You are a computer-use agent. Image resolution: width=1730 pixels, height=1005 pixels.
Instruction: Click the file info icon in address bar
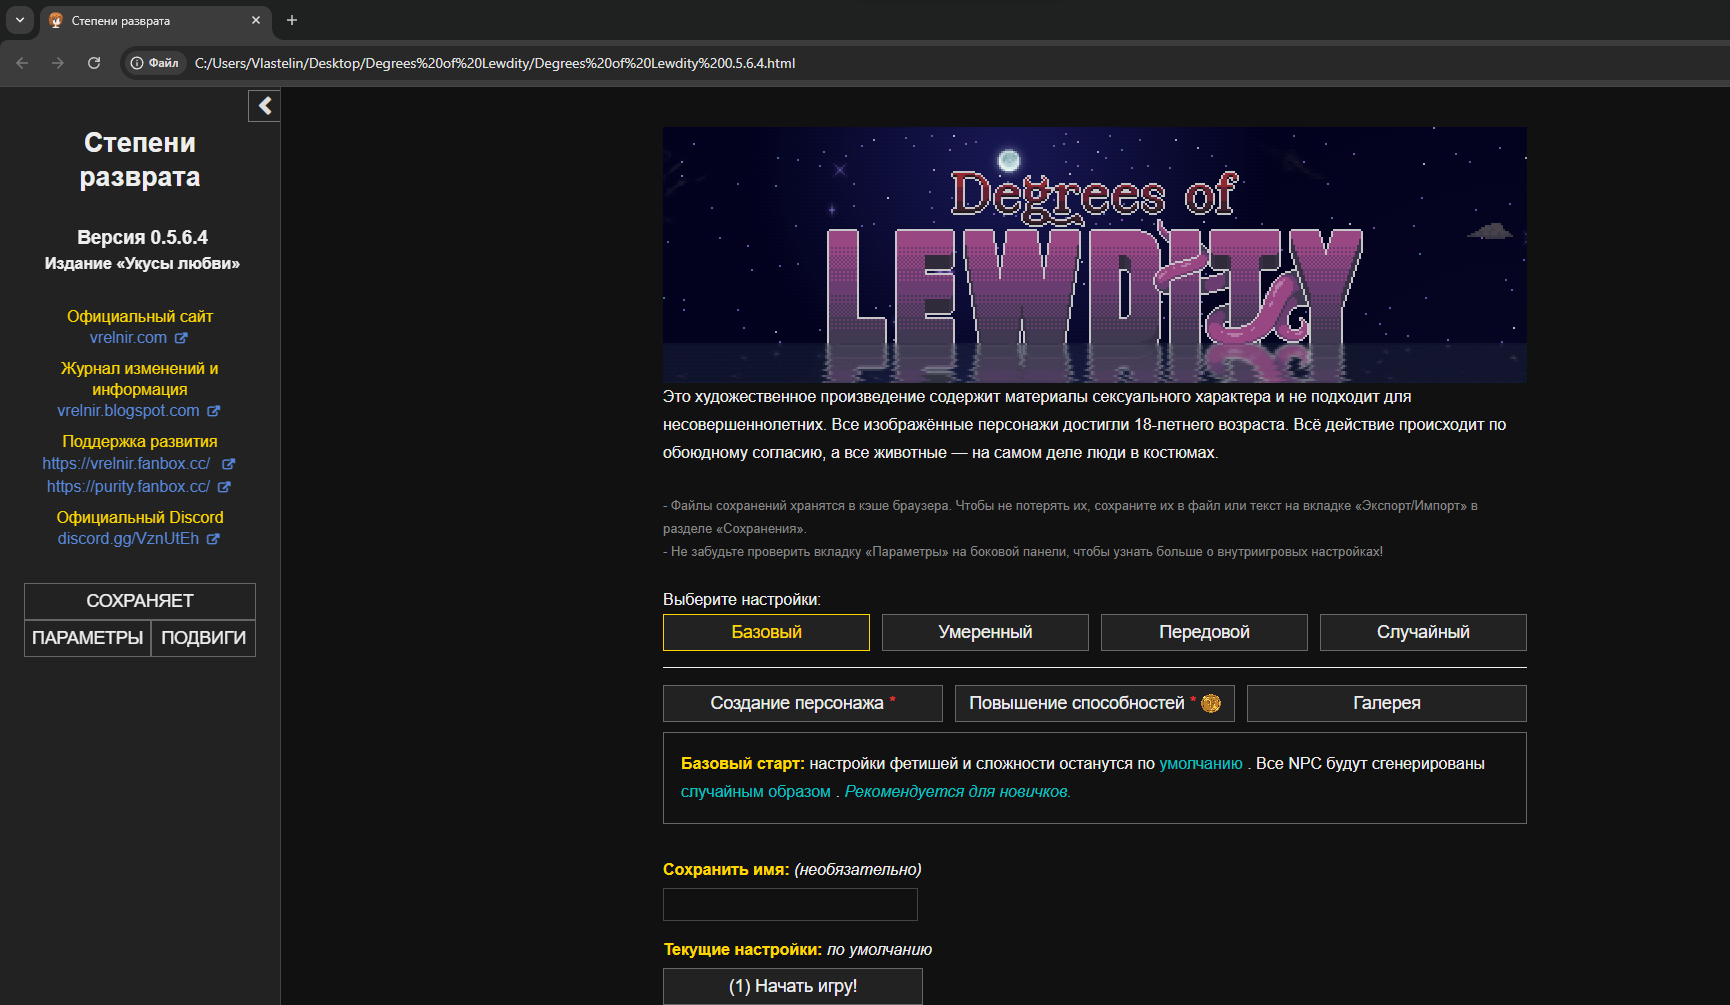138,63
